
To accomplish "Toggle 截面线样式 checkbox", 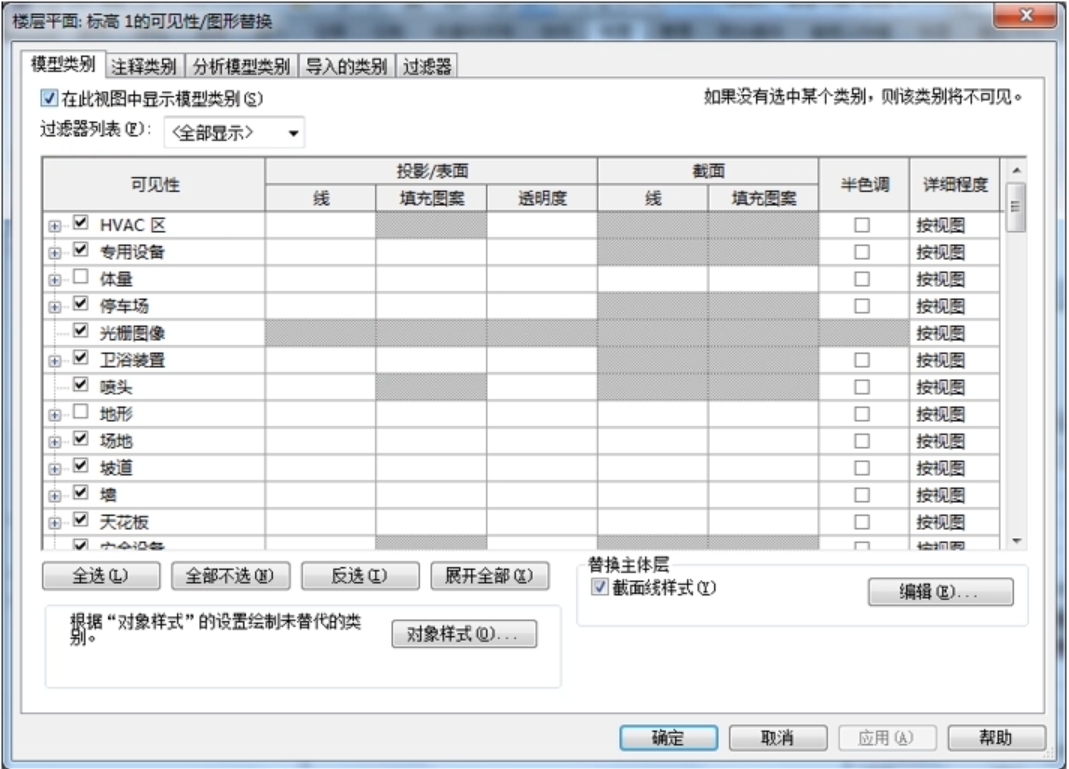I will 600,588.
